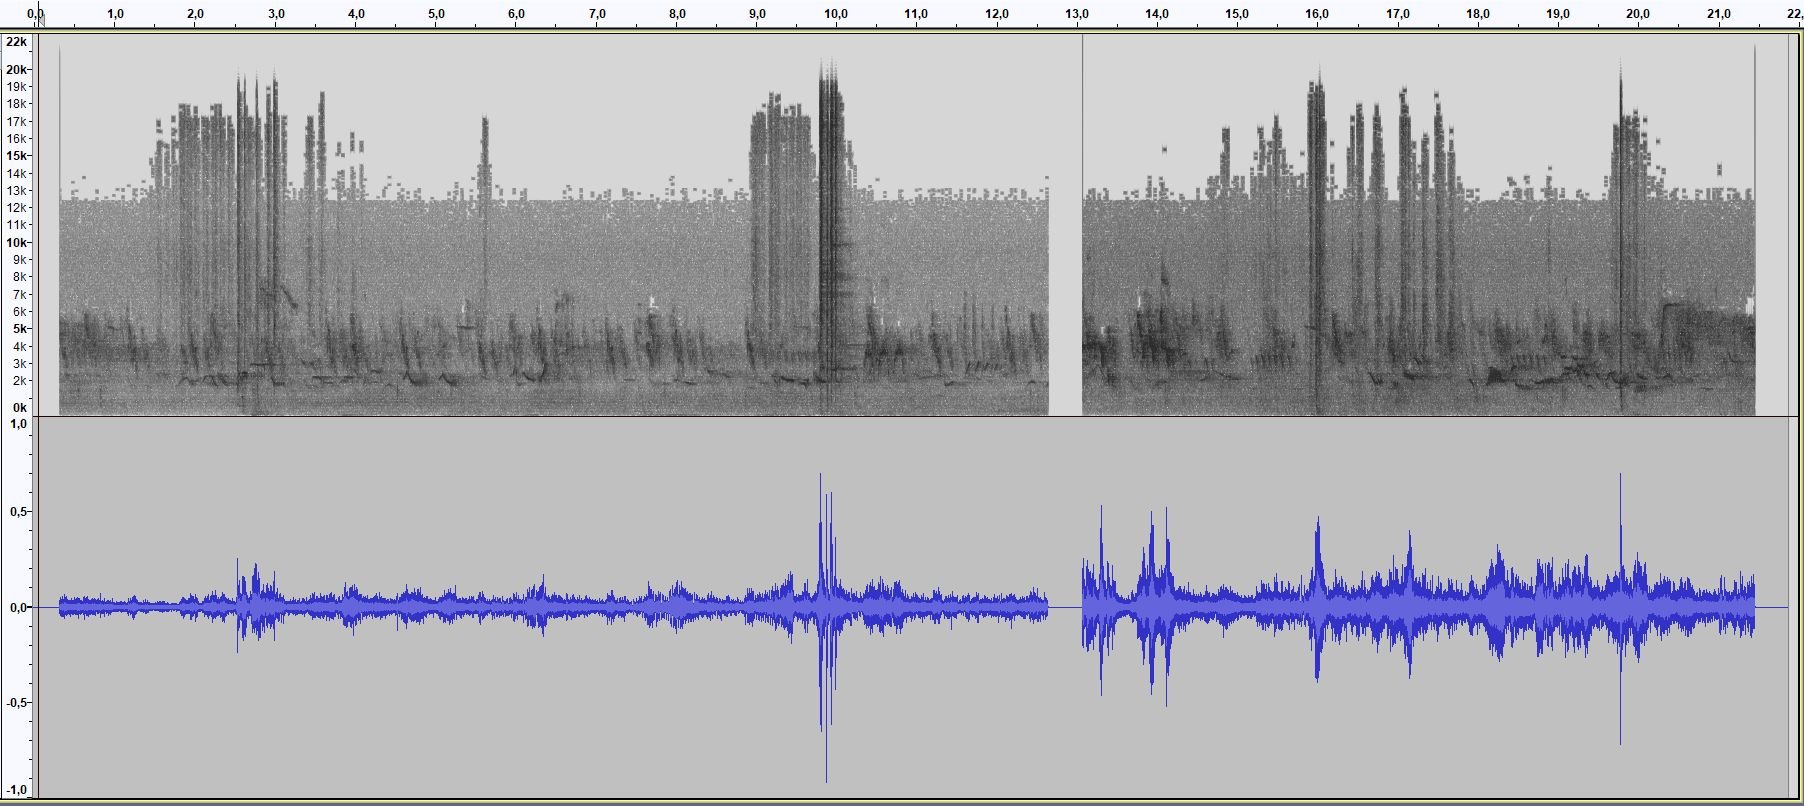Click the 15k label on the frequency scale
Viewport: 1804px width, 806px height.
click(x=17, y=156)
